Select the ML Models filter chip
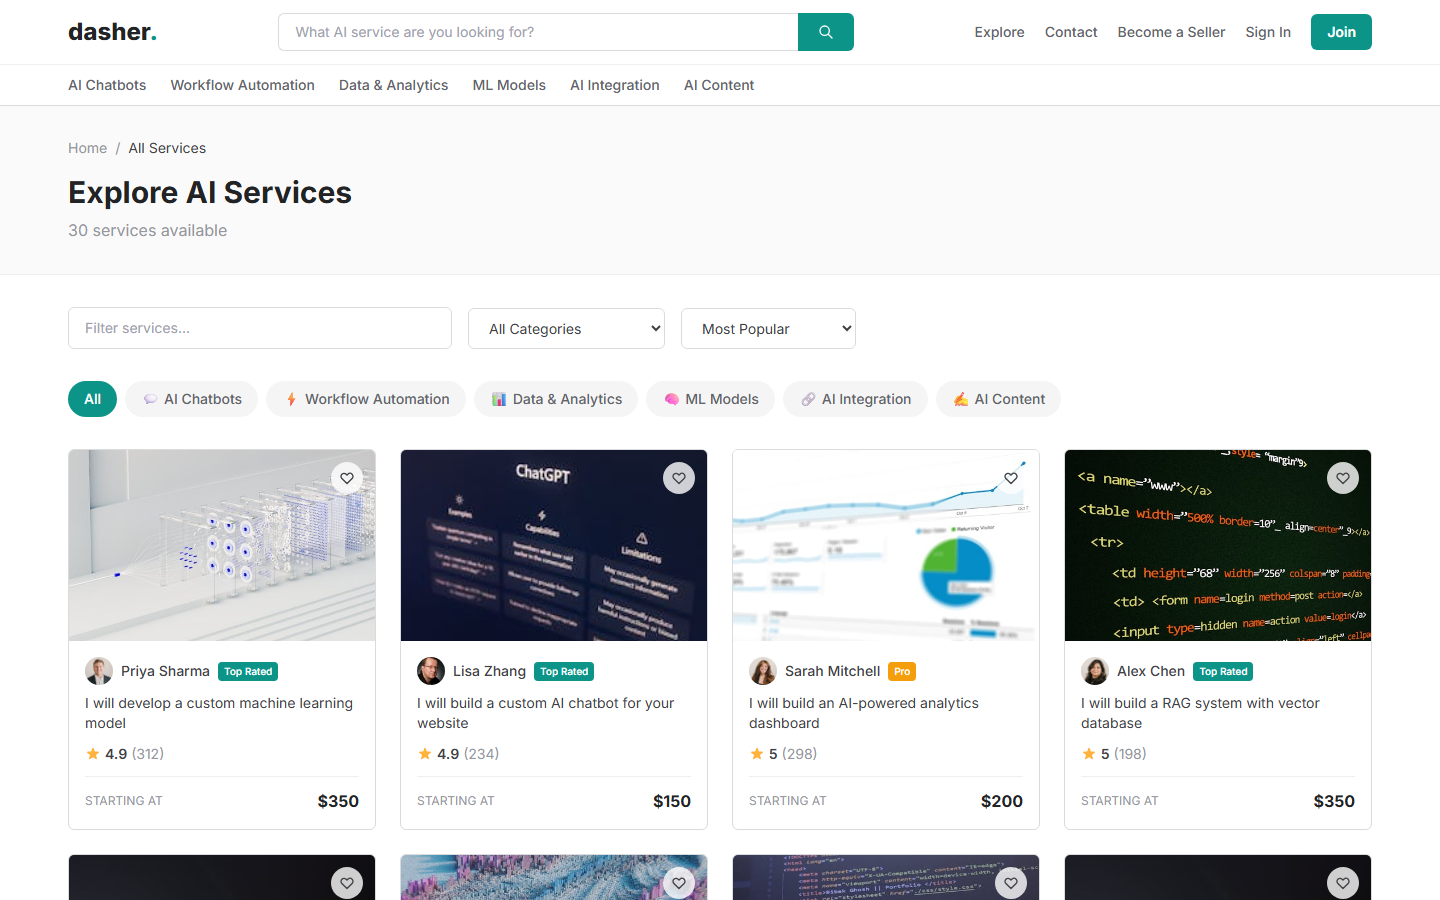This screenshot has width=1440, height=900. 710,399
